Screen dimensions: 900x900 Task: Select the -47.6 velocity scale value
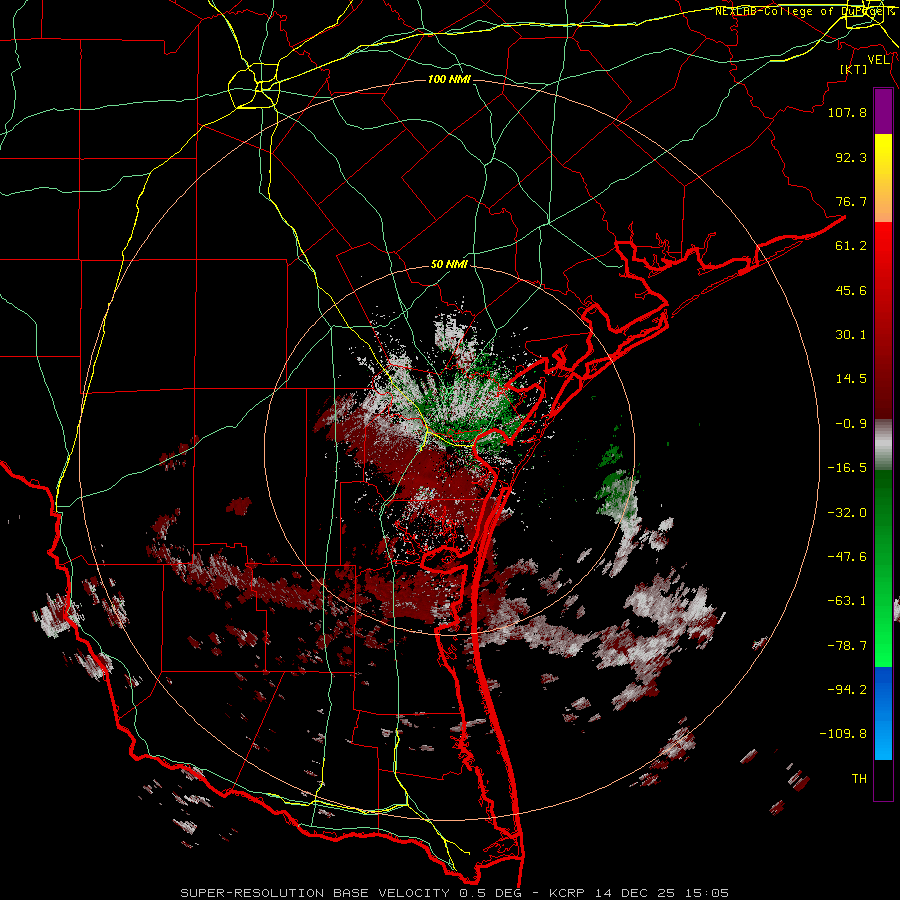tap(847, 557)
